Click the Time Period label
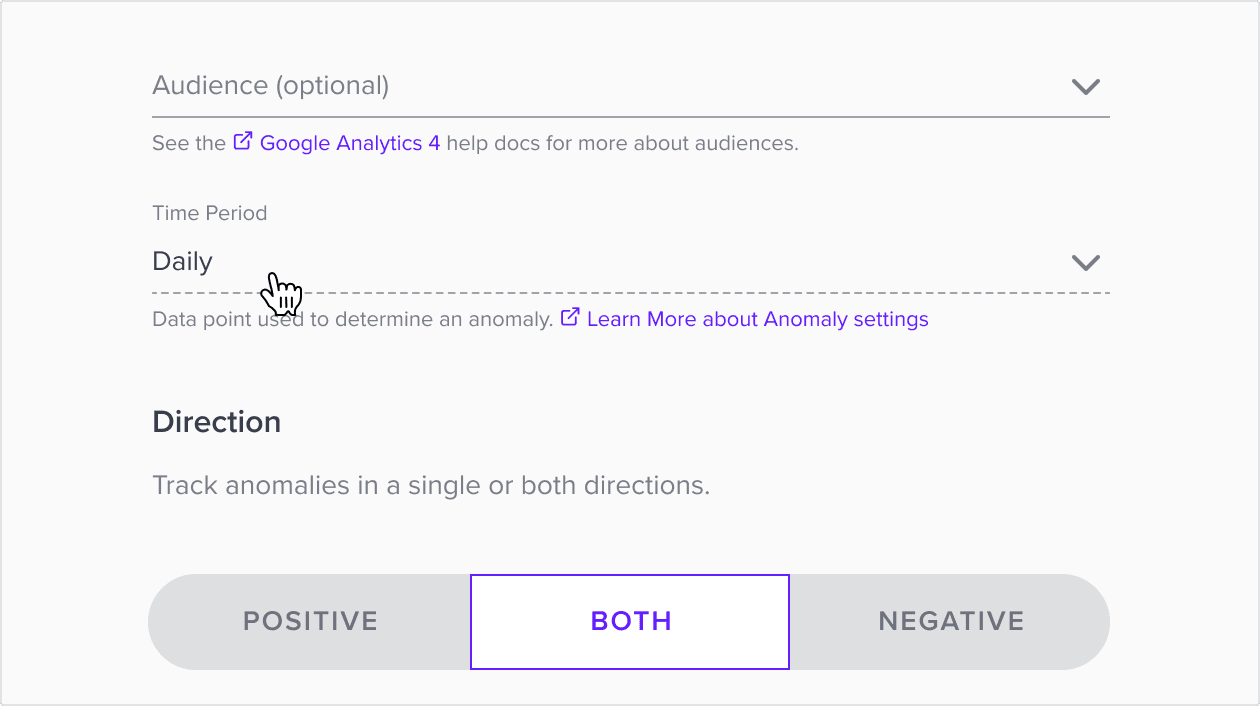Screen dimensions: 1260x706 point(209,212)
